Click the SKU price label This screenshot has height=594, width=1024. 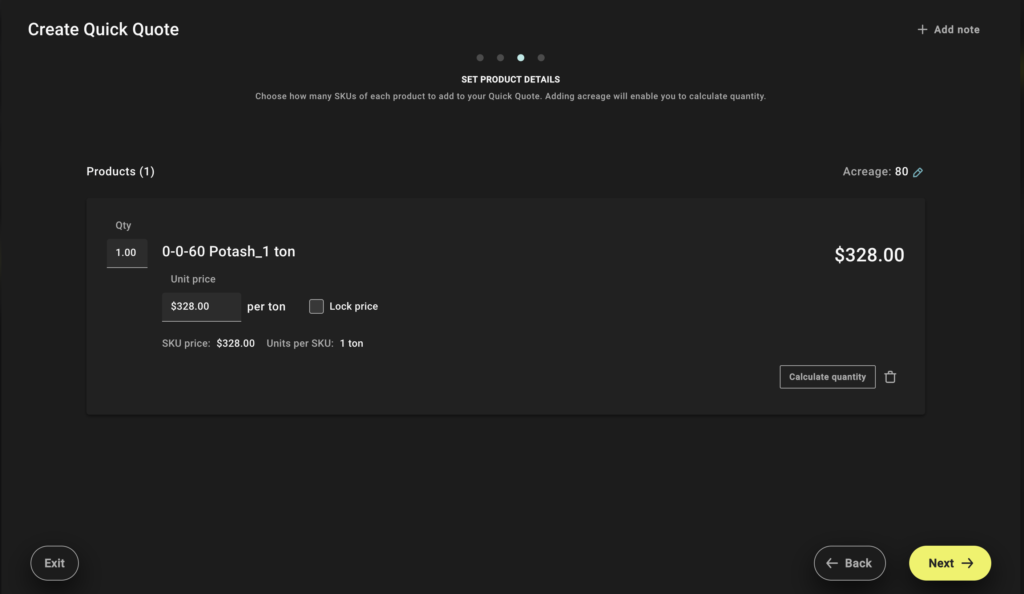coord(186,343)
